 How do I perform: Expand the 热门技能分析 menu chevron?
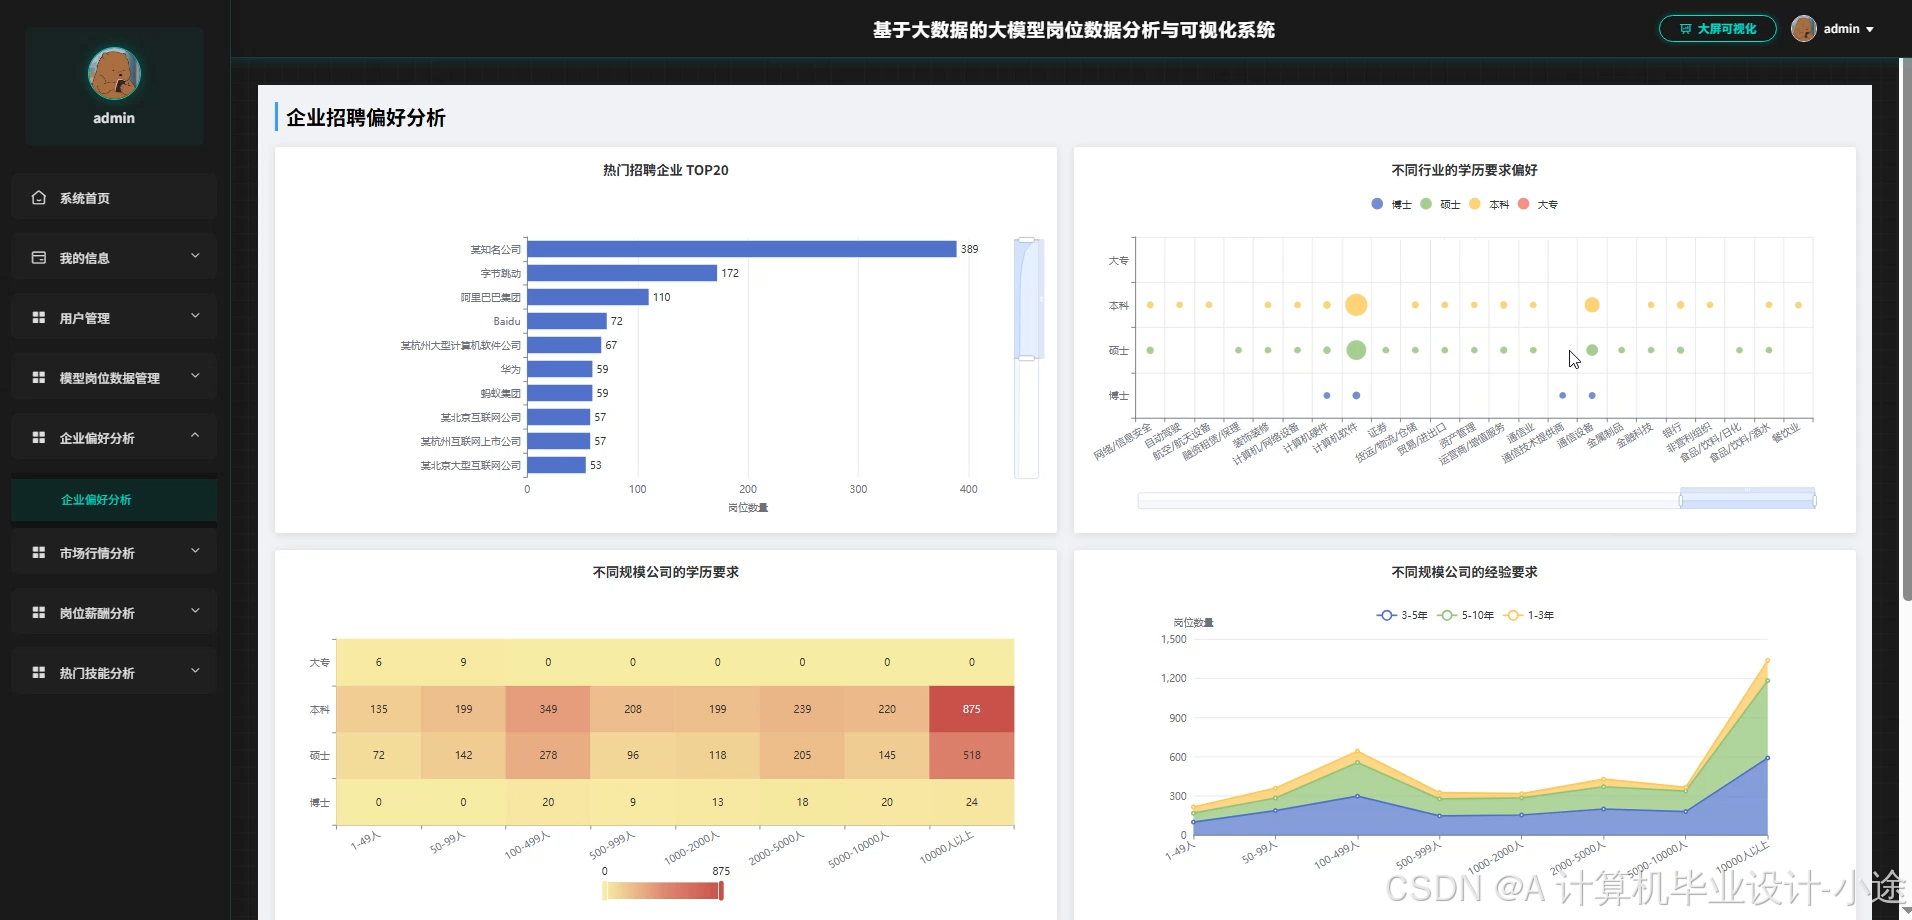[x=195, y=672]
